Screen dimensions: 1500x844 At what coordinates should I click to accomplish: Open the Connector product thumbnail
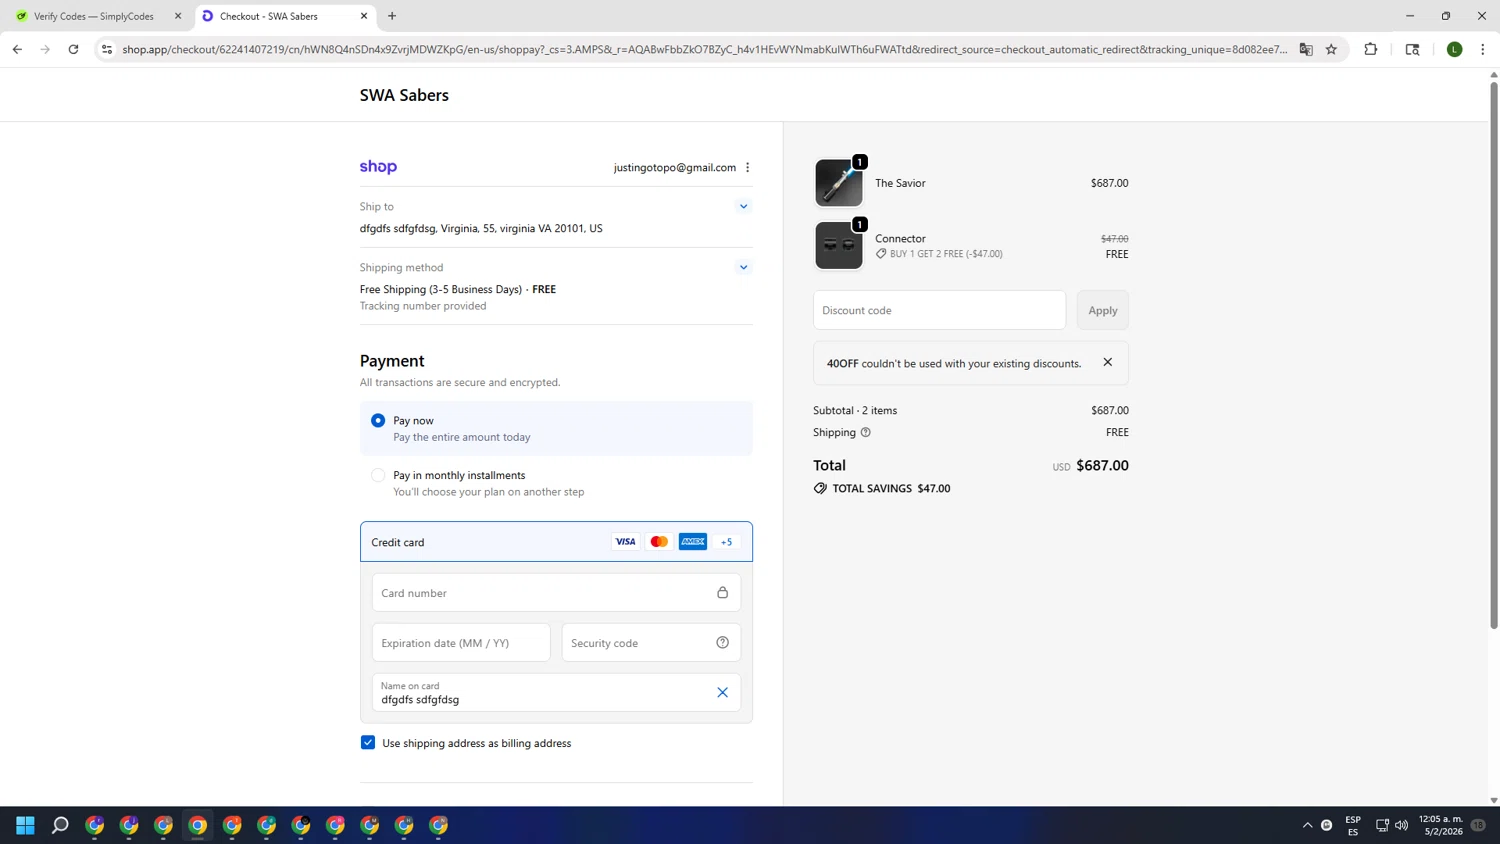[839, 246]
